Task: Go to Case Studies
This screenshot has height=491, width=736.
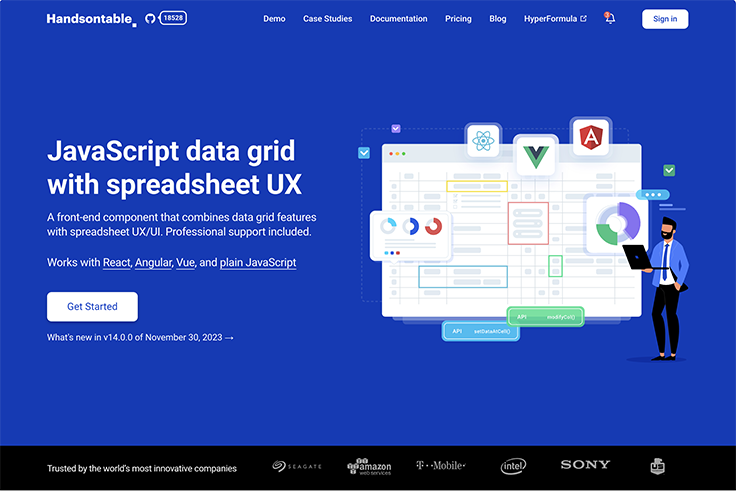Action: pyautogui.click(x=328, y=19)
